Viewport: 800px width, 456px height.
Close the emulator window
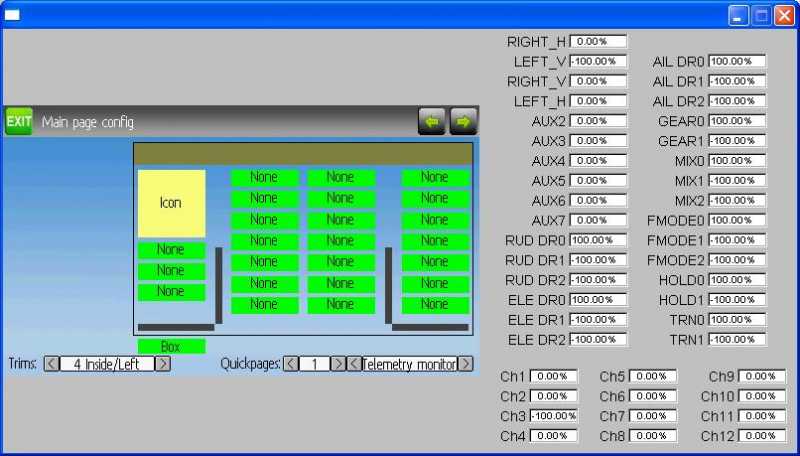coord(784,16)
